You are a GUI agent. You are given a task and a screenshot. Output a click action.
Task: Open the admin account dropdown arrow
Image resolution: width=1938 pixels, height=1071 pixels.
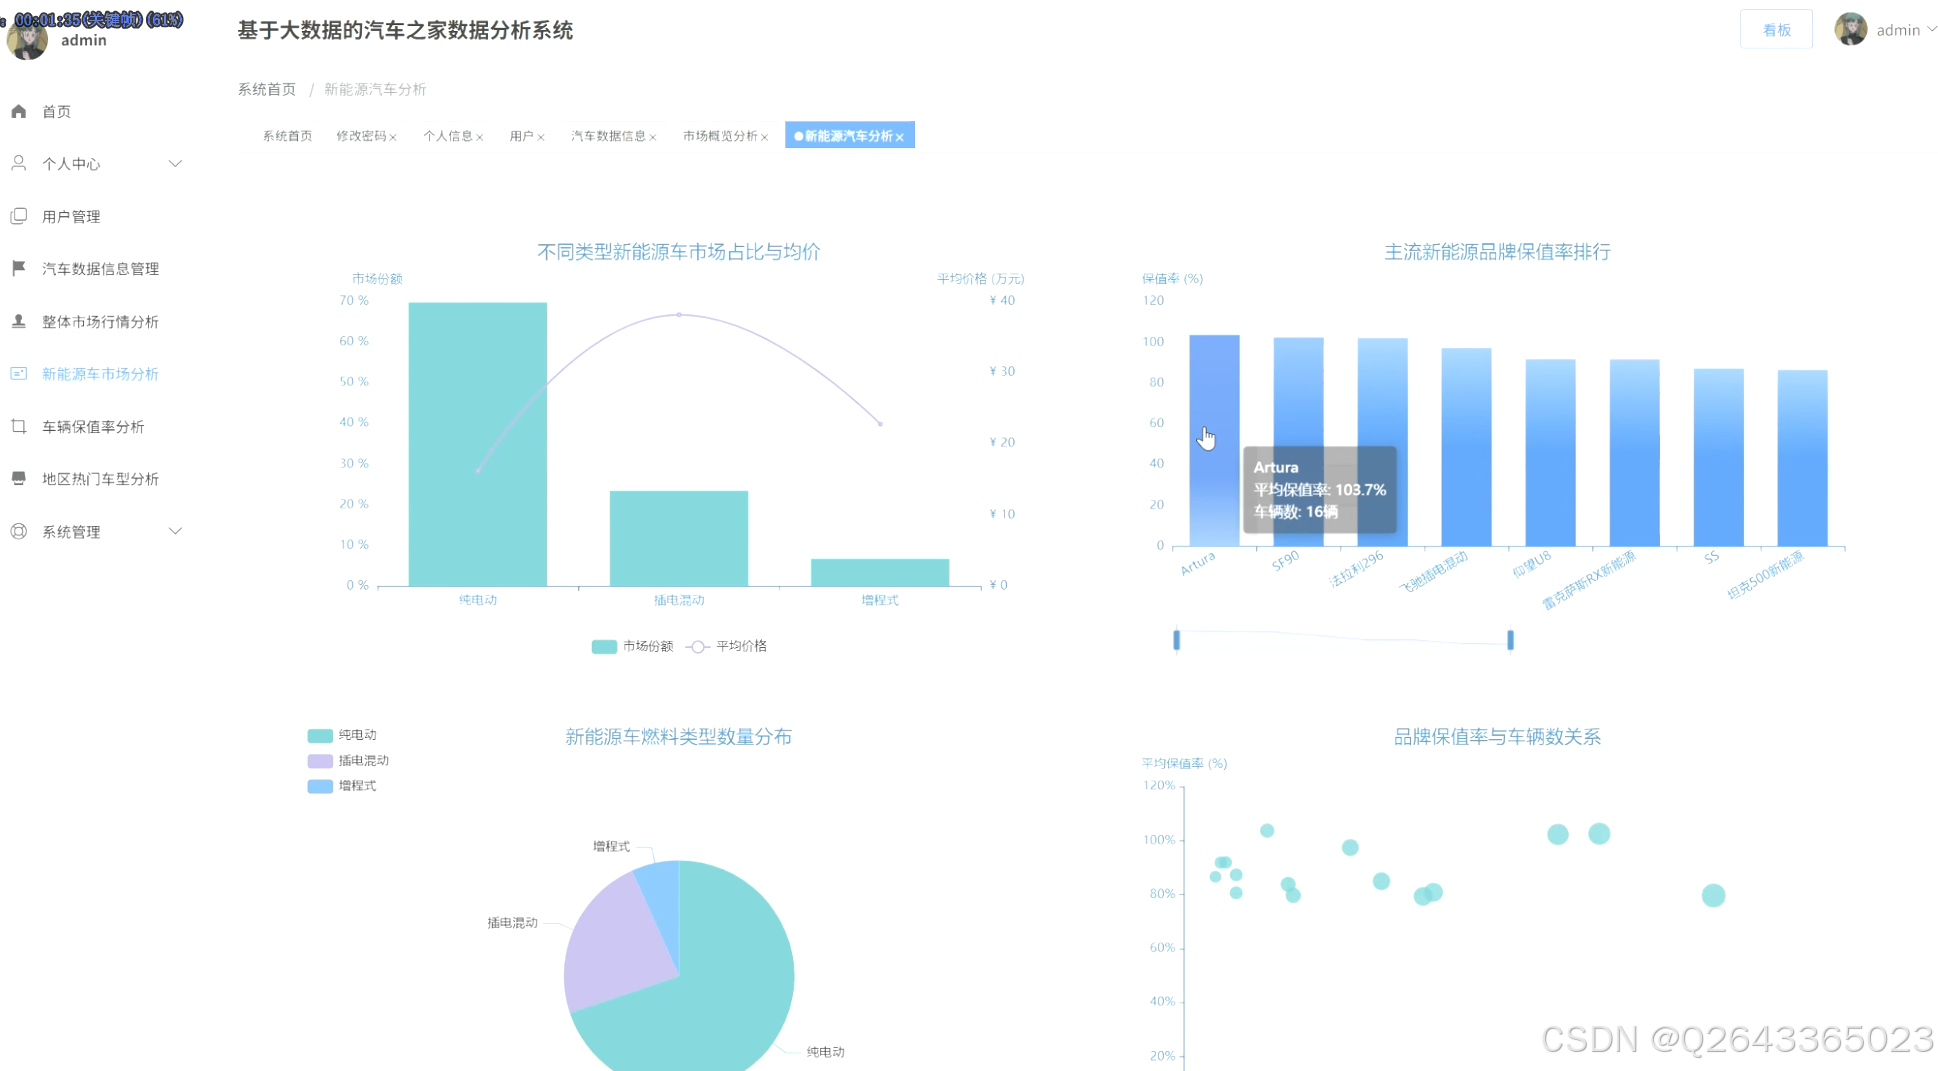pos(1931,29)
